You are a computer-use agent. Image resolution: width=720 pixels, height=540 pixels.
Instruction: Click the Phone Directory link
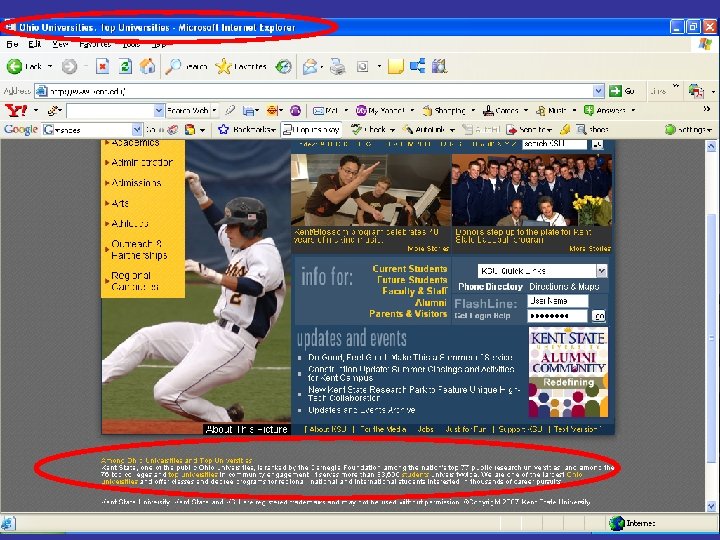pyautogui.click(x=490, y=287)
